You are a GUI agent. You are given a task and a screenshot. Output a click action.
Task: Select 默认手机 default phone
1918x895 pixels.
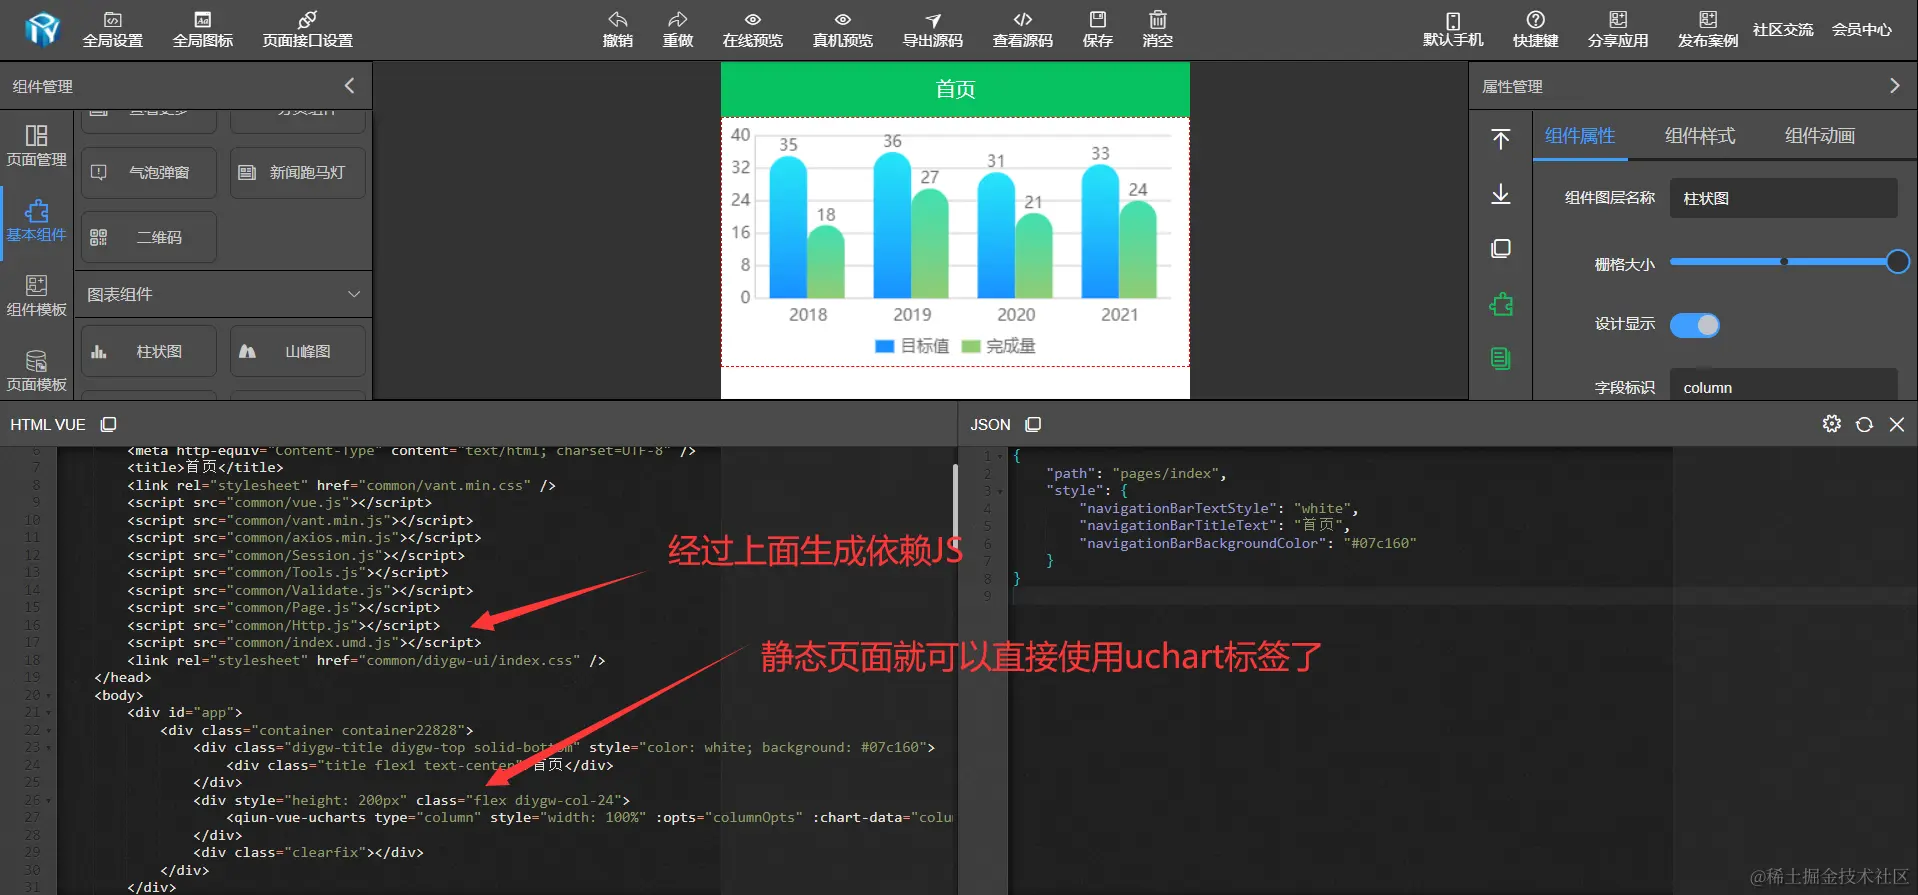tap(1453, 29)
